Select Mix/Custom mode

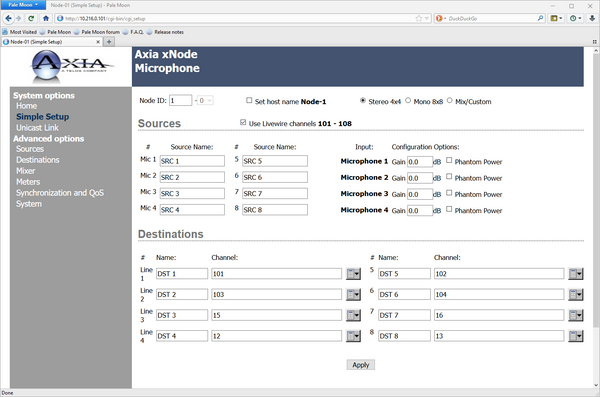(x=450, y=100)
